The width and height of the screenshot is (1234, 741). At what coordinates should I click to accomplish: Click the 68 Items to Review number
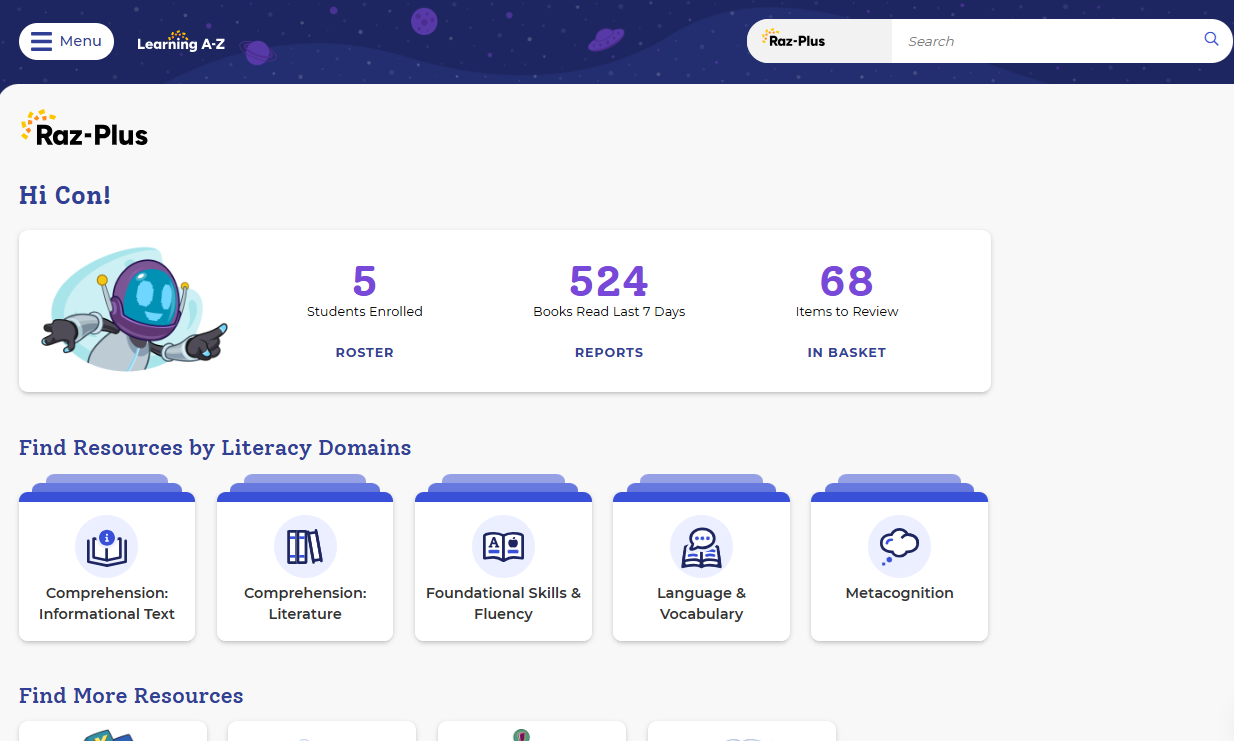[846, 282]
